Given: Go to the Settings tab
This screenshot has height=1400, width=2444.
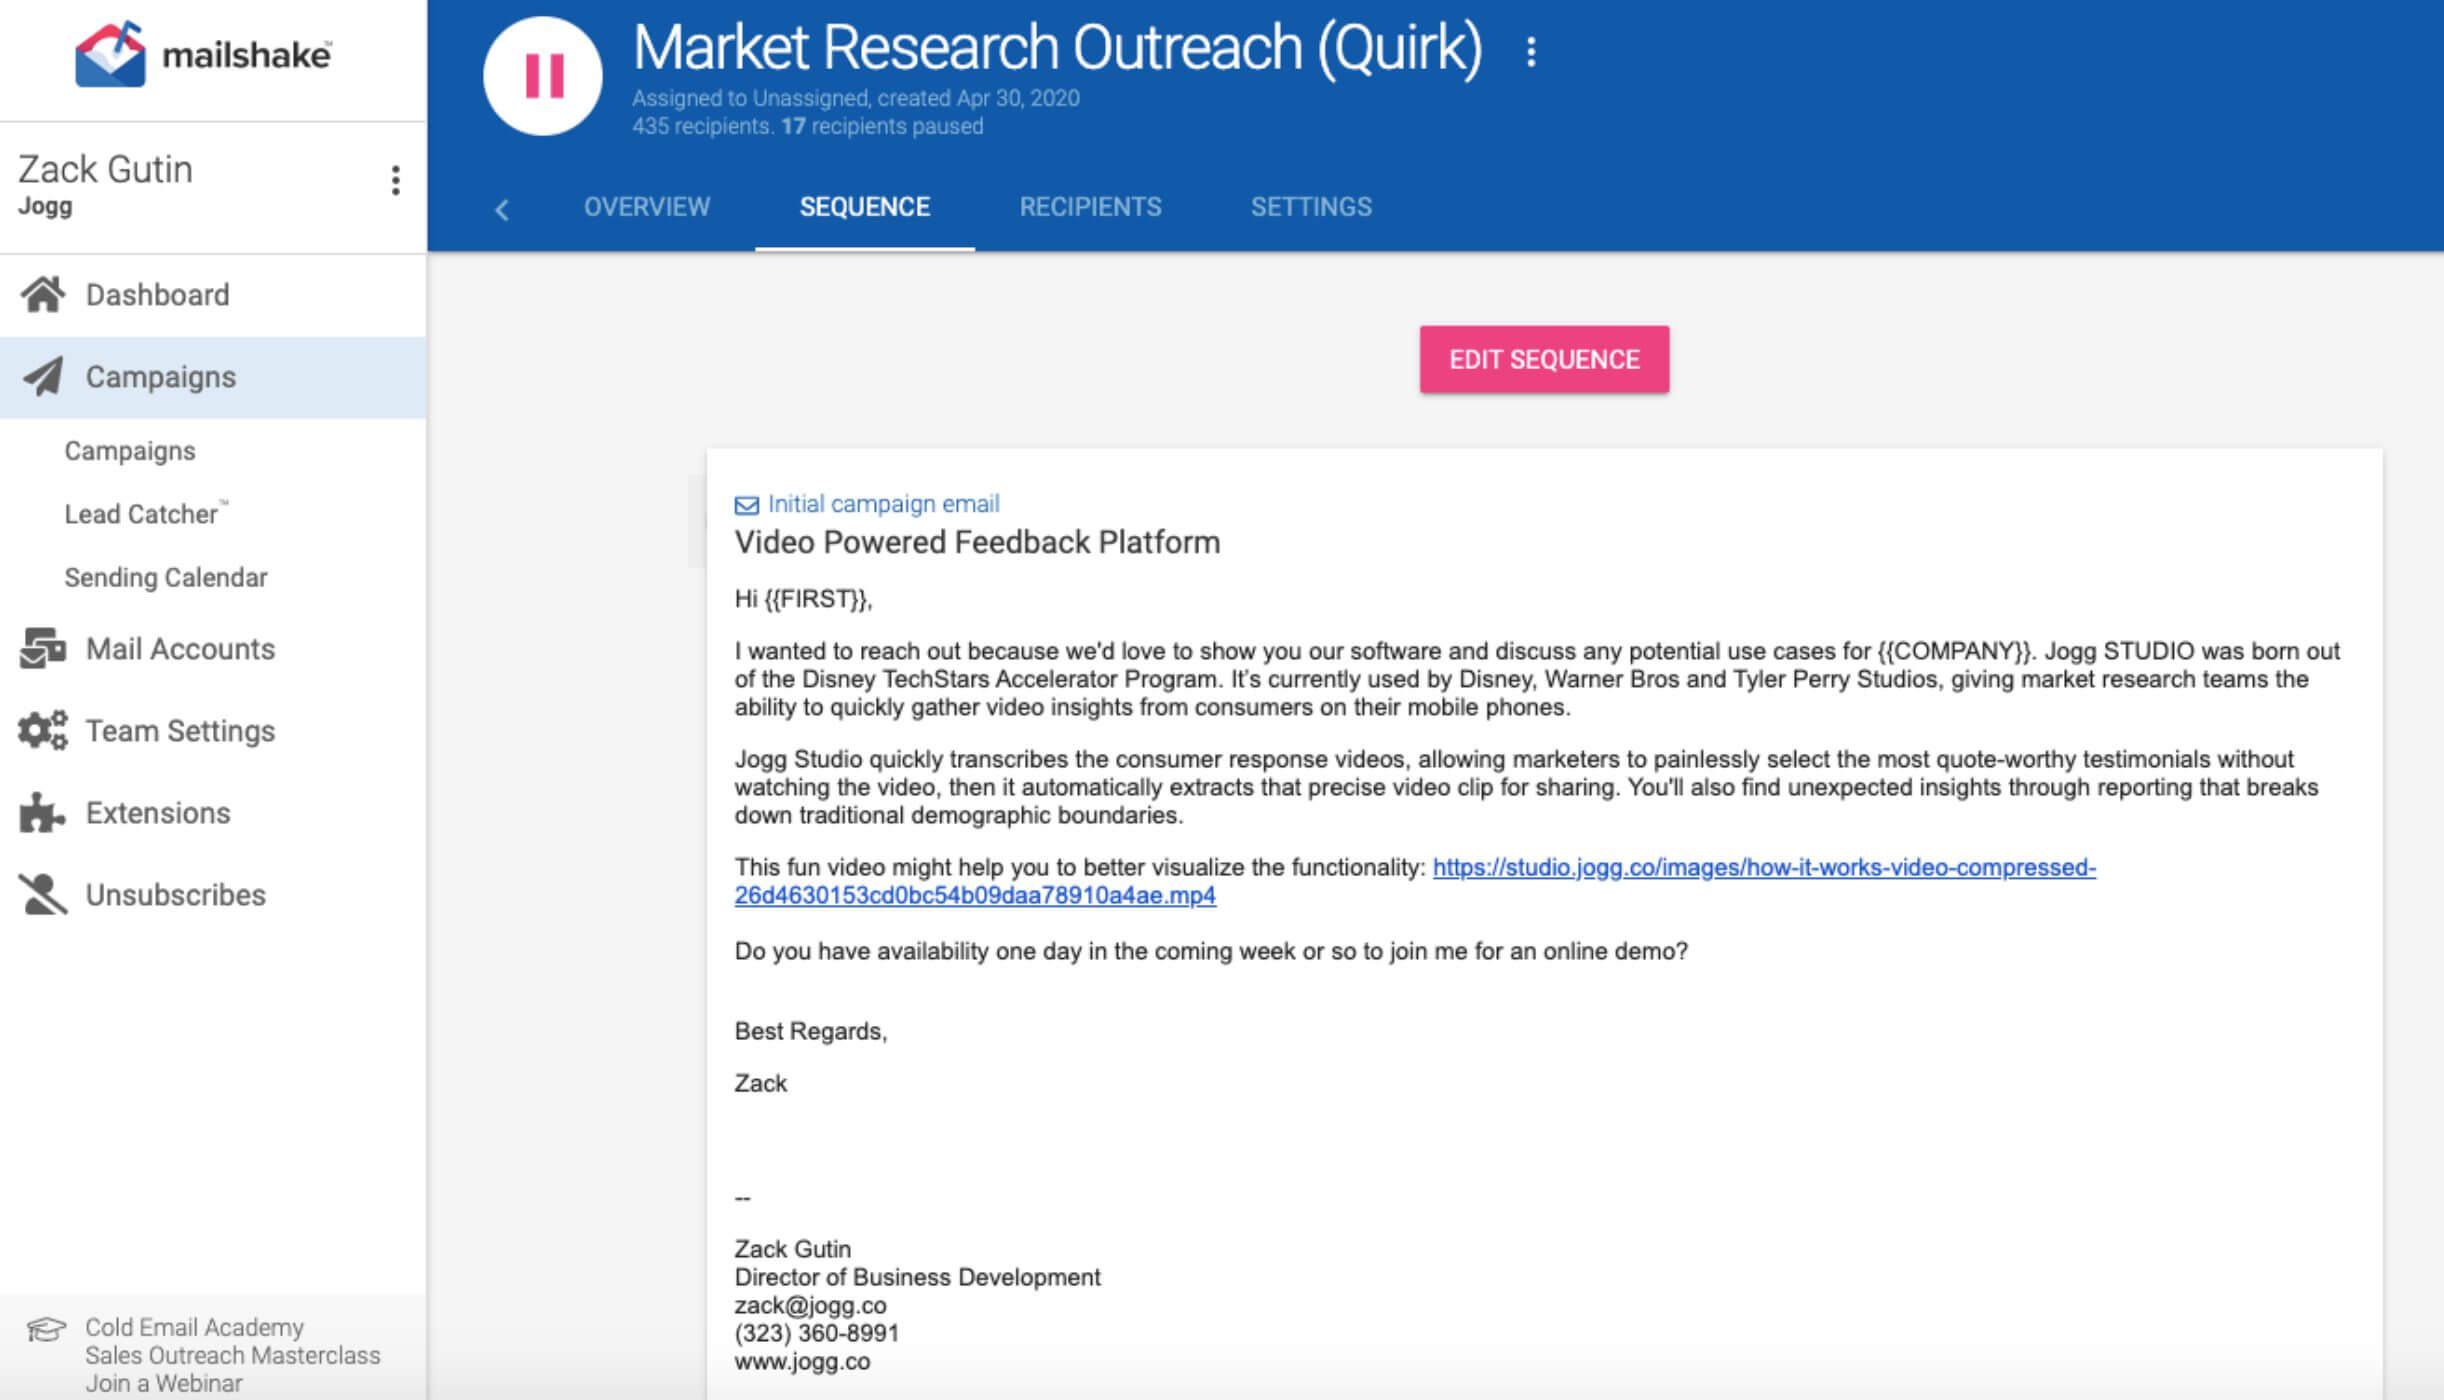Looking at the screenshot, I should [x=1311, y=207].
